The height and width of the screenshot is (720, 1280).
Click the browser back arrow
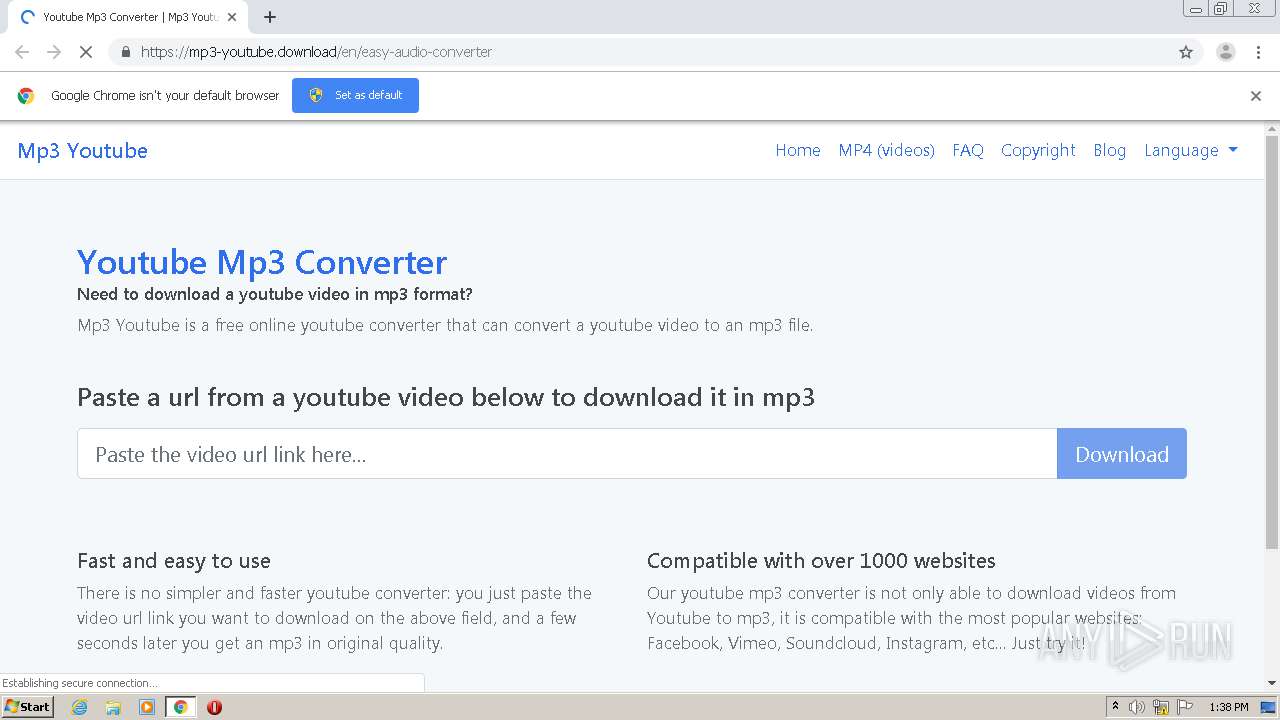22,52
